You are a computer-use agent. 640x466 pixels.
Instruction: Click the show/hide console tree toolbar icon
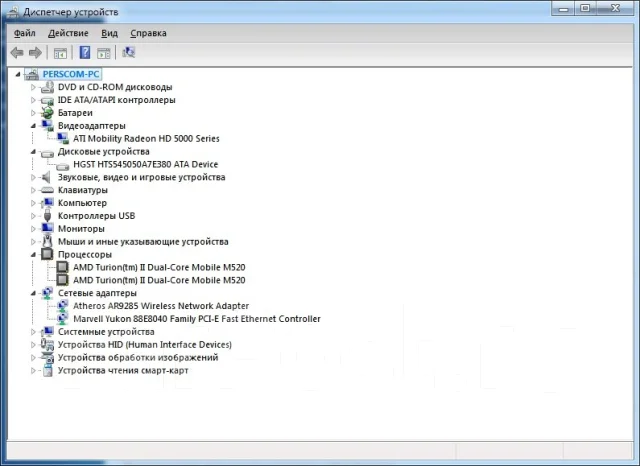(x=60, y=53)
